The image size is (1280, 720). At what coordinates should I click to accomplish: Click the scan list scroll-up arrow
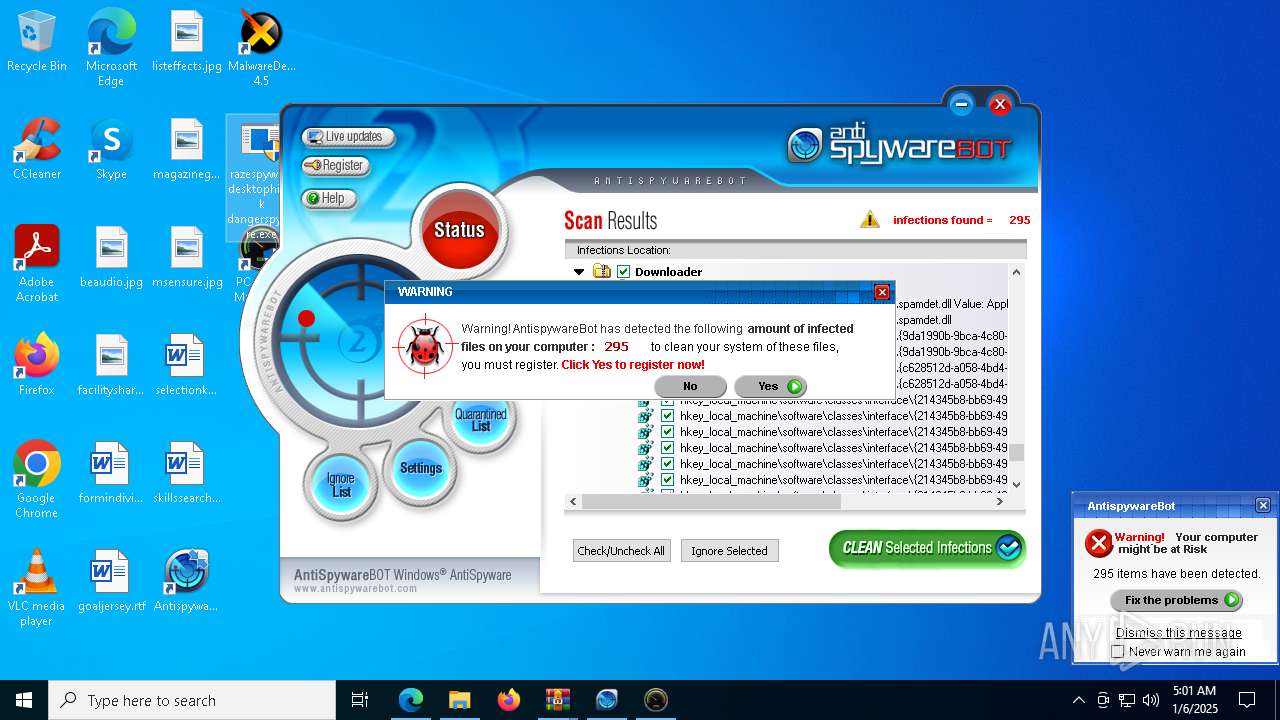(x=1016, y=272)
